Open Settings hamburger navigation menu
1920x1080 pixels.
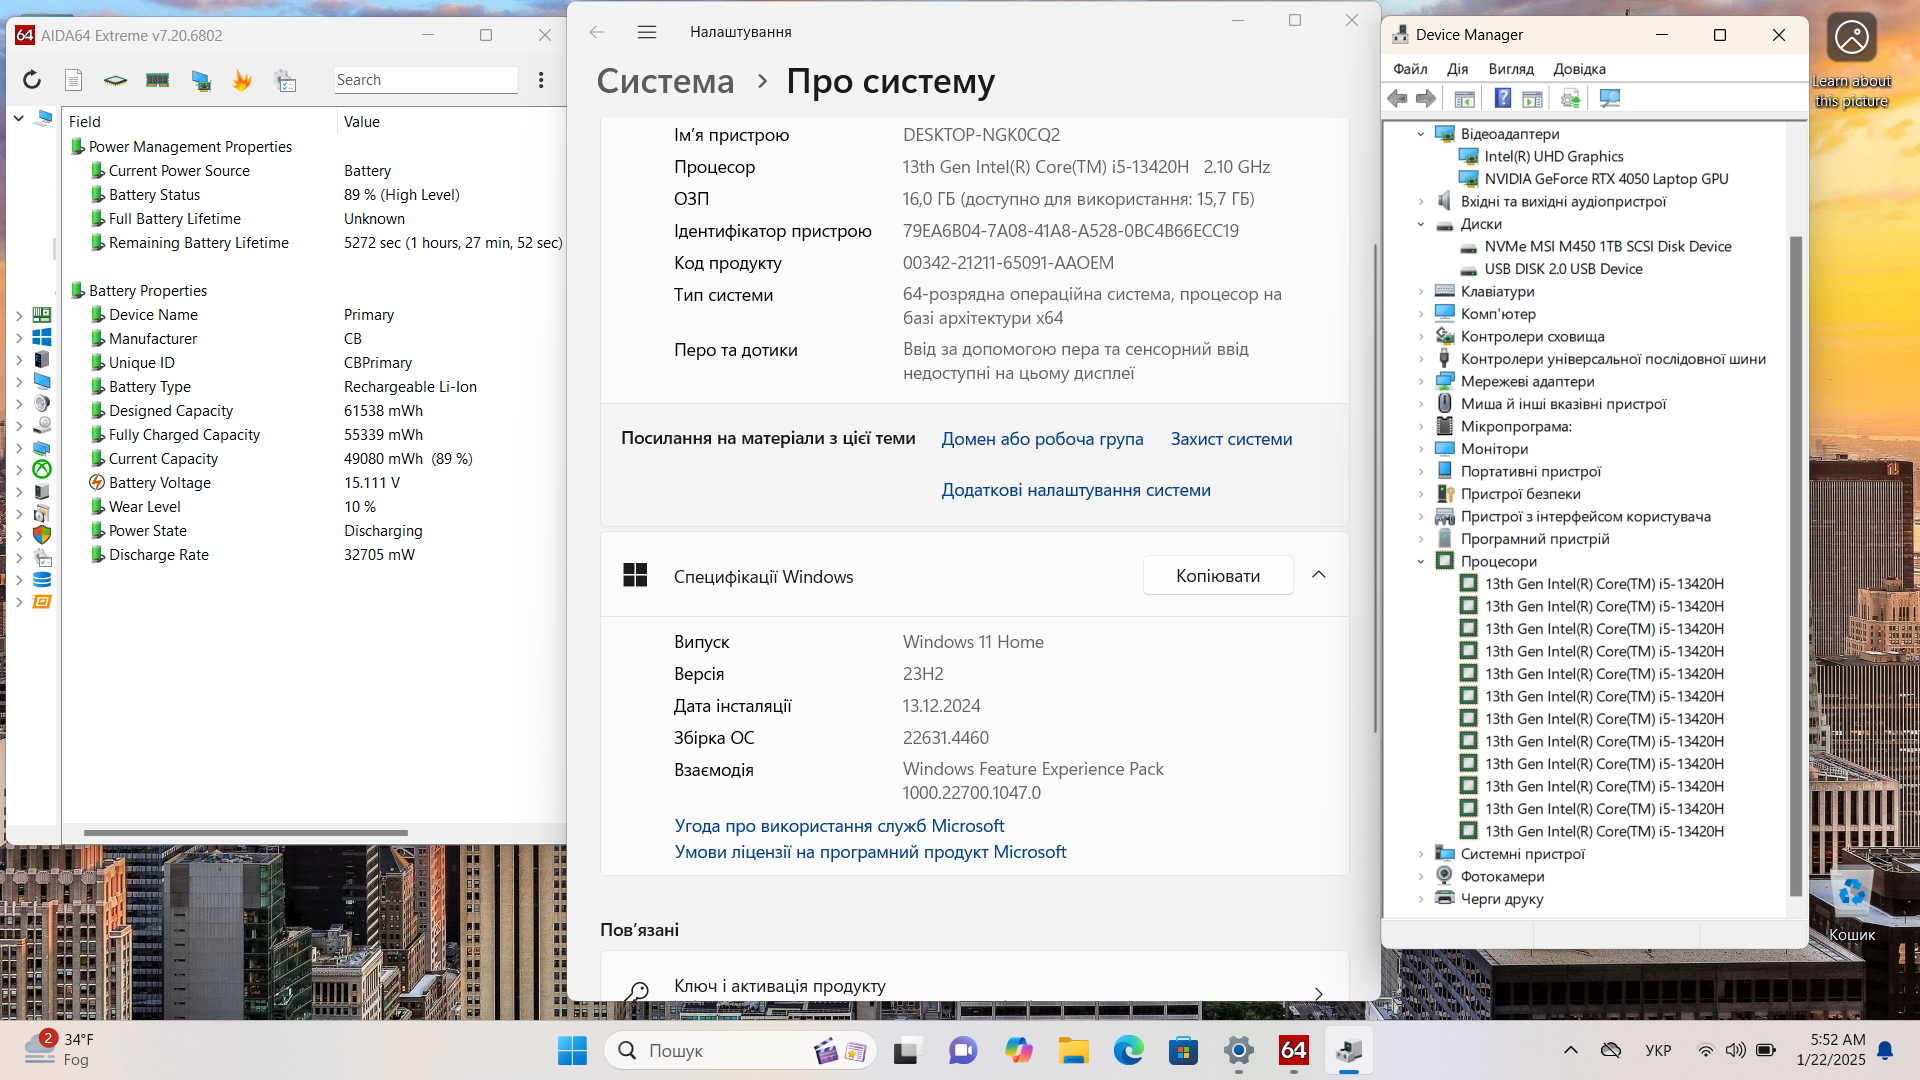[x=647, y=32]
